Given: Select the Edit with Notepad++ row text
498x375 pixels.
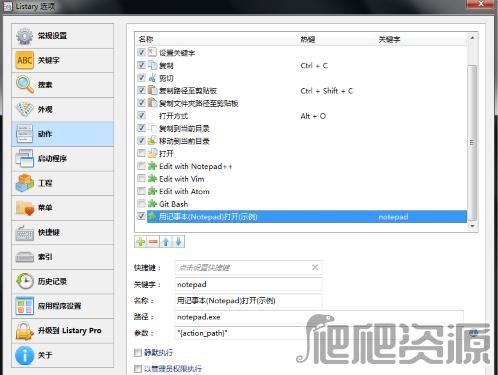Looking at the screenshot, I should [x=195, y=166].
